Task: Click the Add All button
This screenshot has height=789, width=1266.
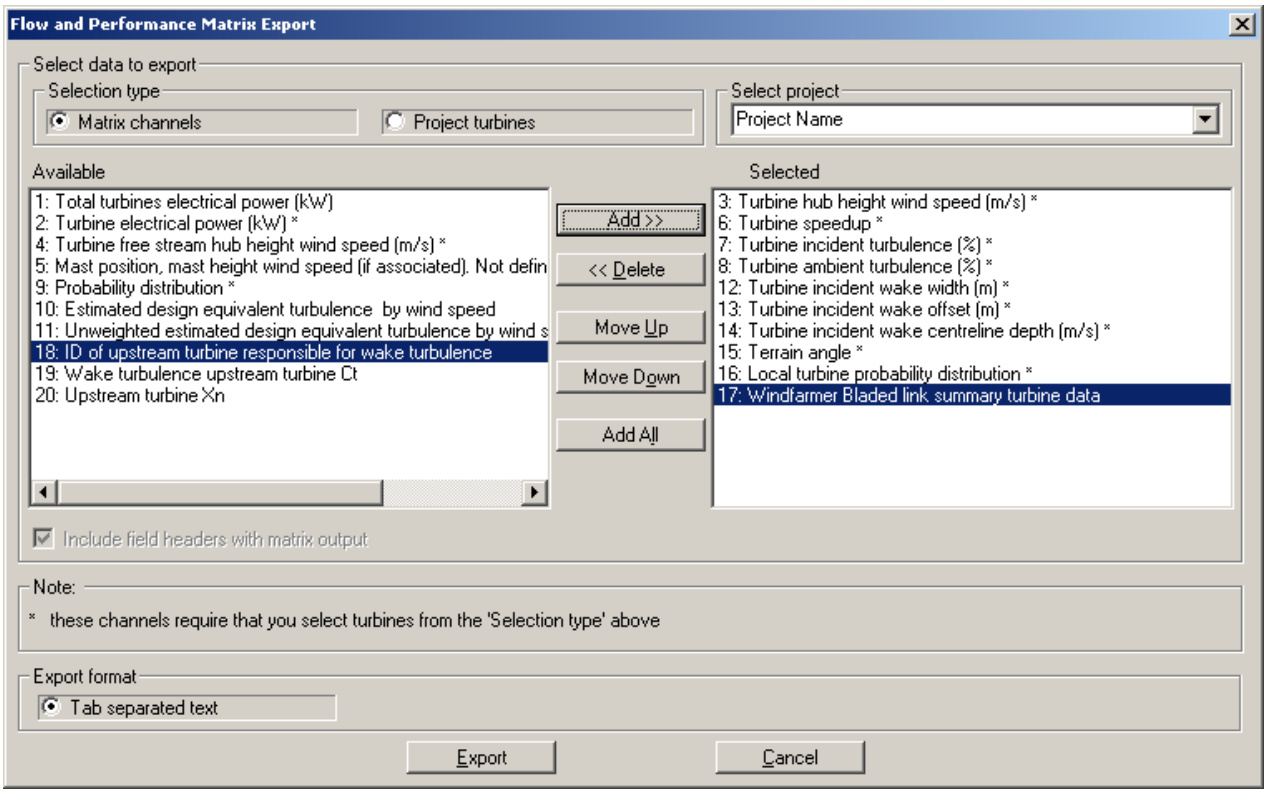Action: [x=630, y=435]
